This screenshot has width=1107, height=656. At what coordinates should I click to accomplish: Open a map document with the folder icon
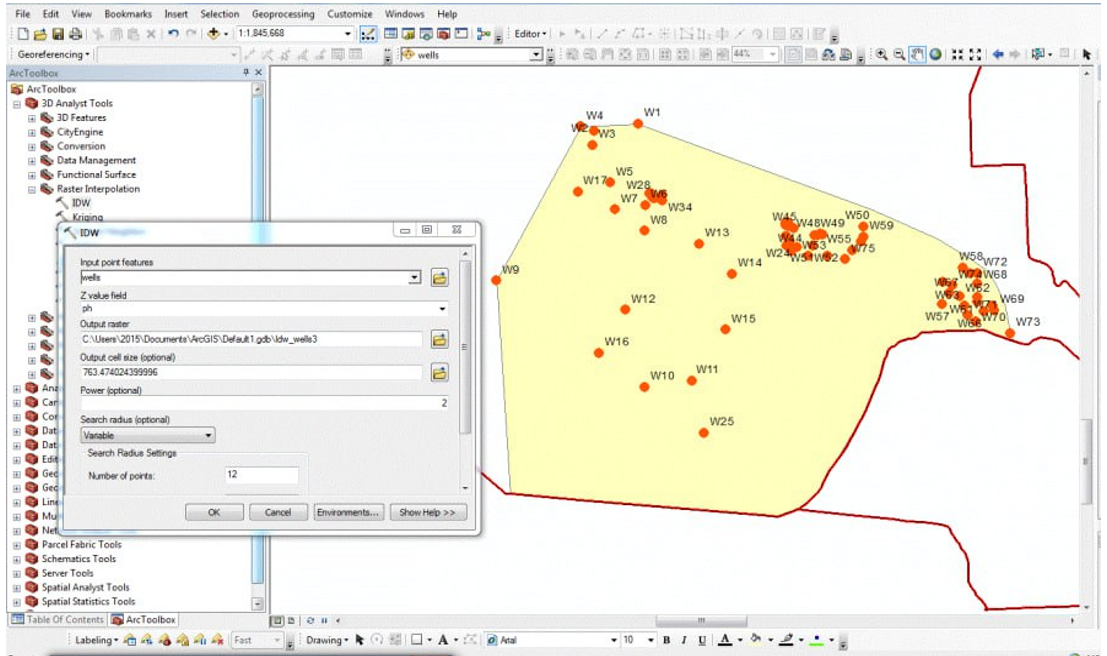coord(40,34)
